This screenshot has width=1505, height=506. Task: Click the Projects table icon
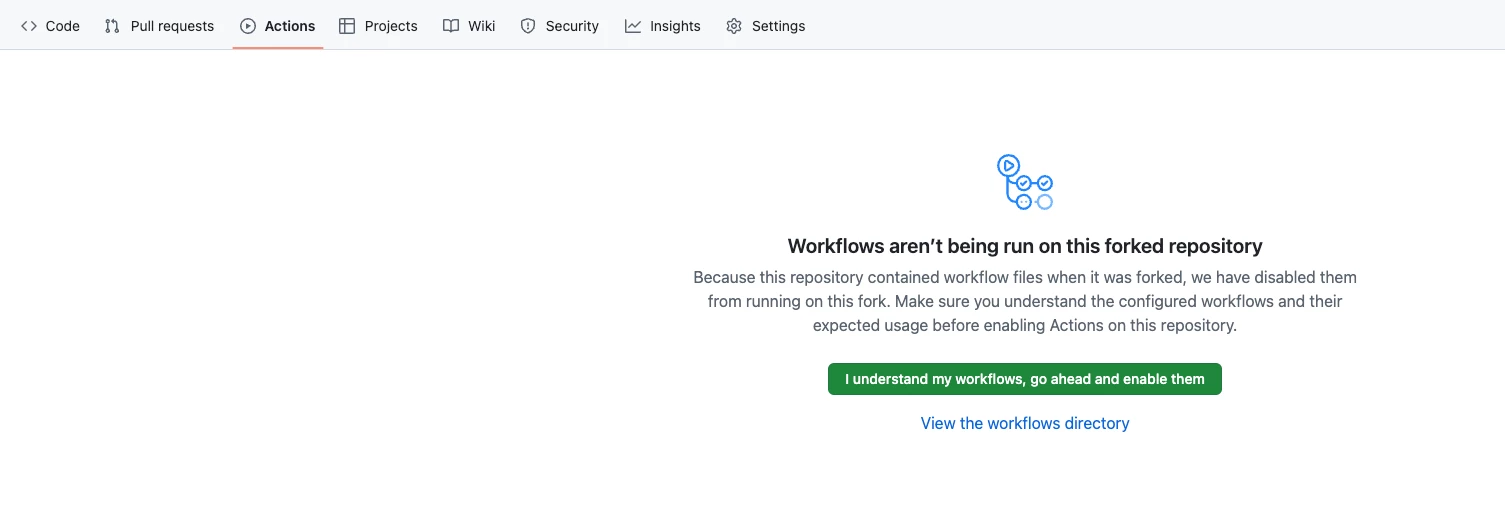coord(347,26)
